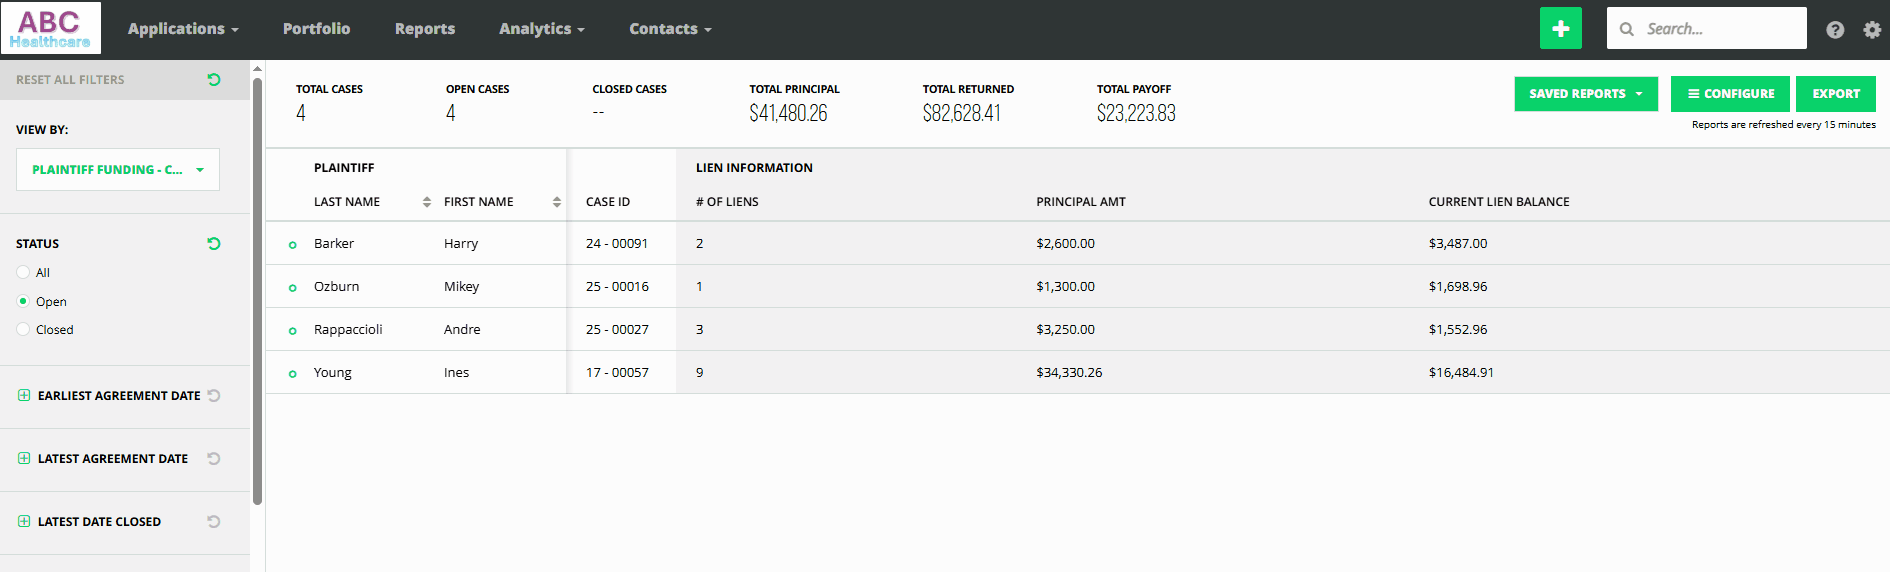Select the All status radio button

23,272
